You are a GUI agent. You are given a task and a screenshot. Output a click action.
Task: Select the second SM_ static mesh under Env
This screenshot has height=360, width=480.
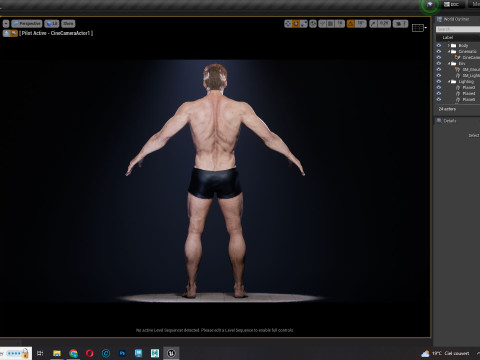pos(471,75)
